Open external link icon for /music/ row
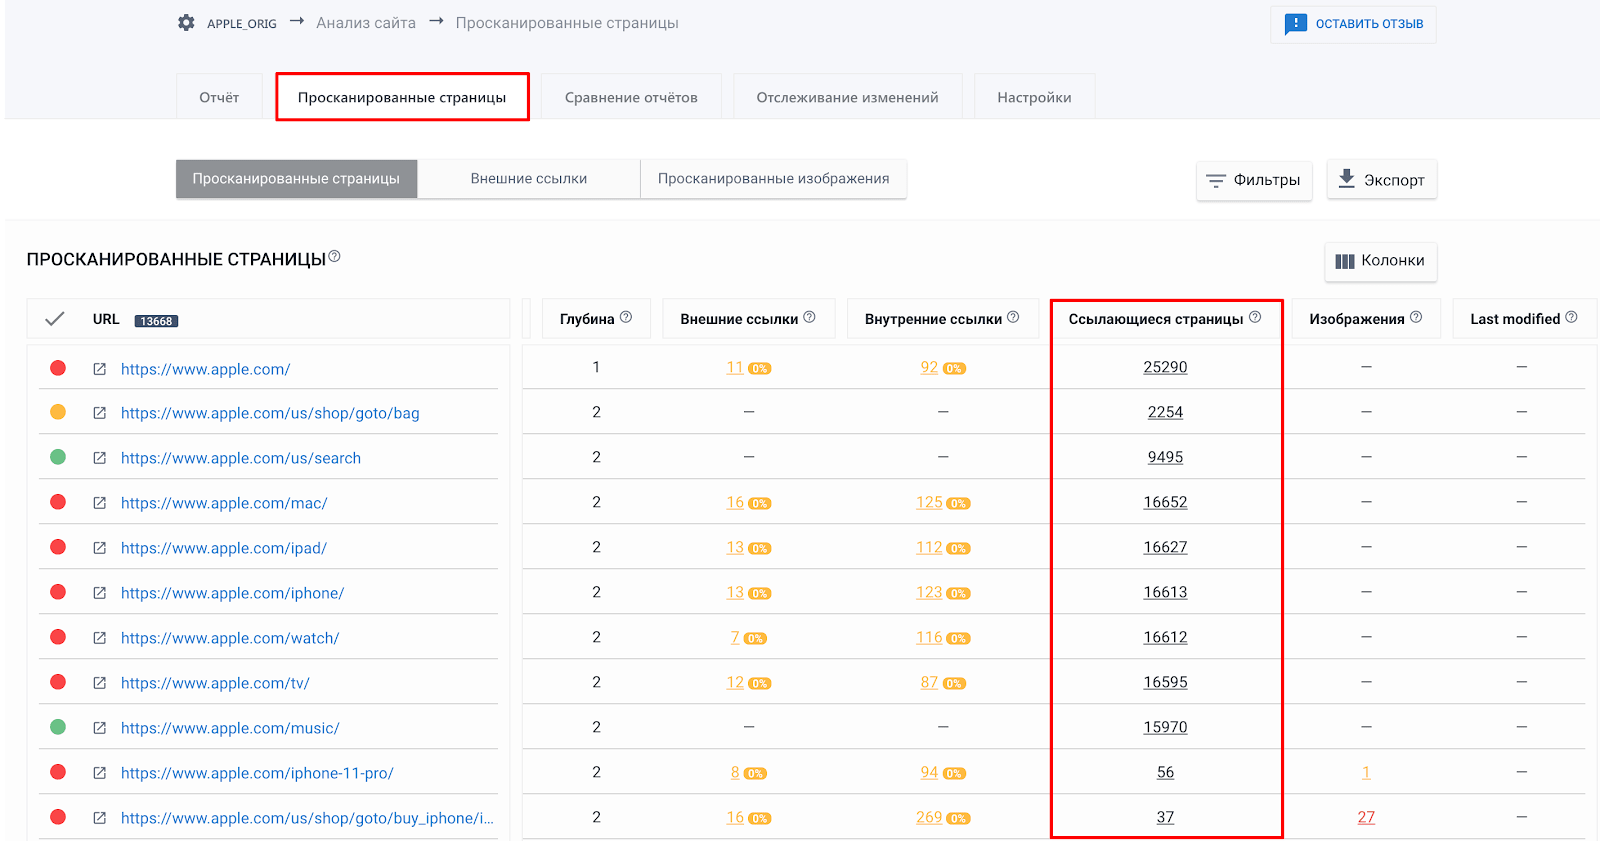The width and height of the screenshot is (1600, 841). coord(100,728)
